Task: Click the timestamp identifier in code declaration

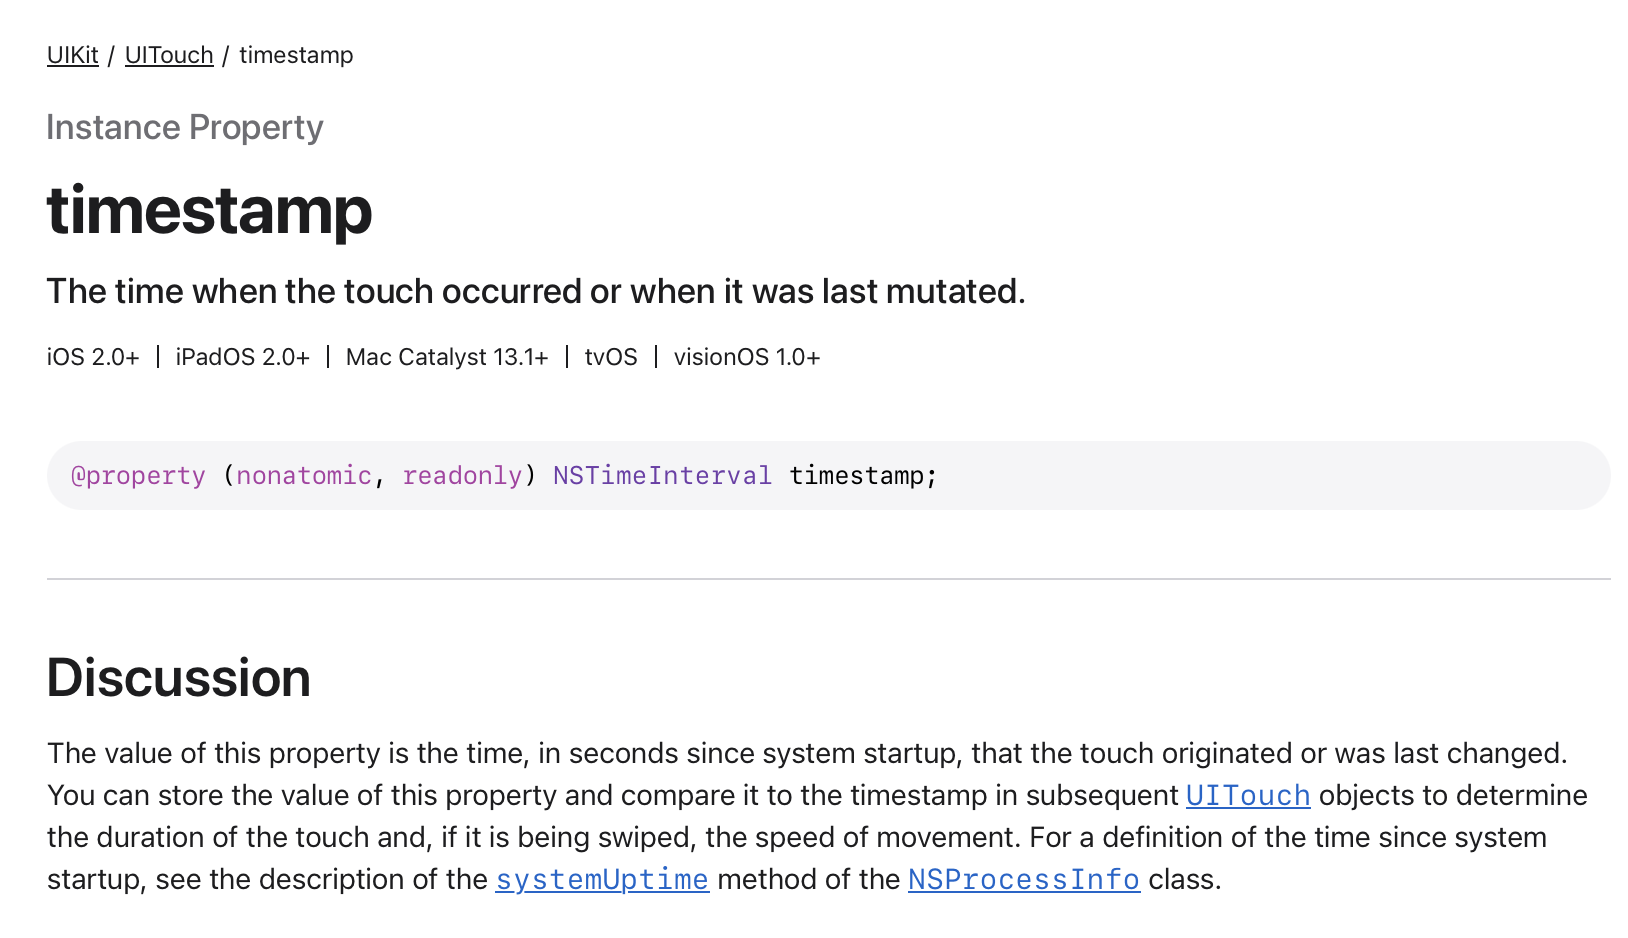Action: coord(856,475)
